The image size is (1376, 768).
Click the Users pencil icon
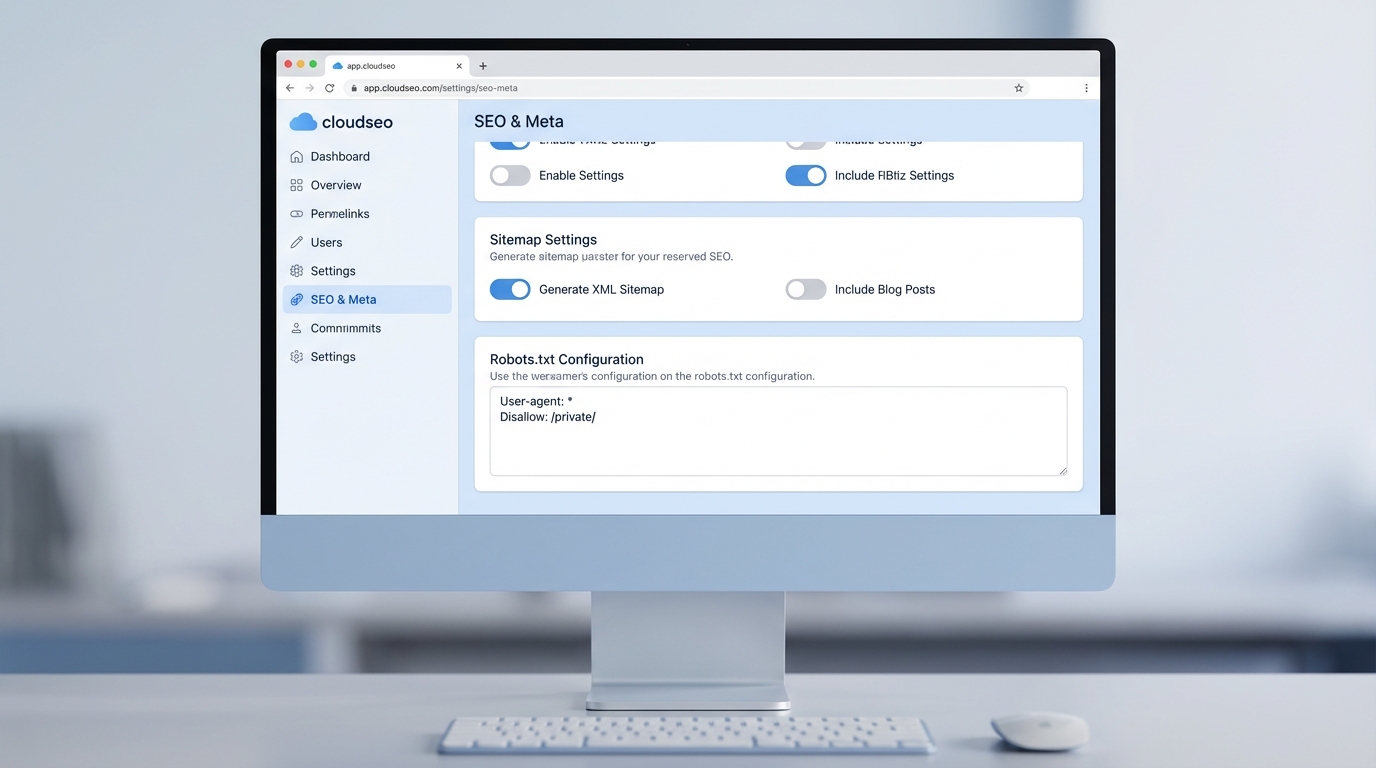[297, 242]
